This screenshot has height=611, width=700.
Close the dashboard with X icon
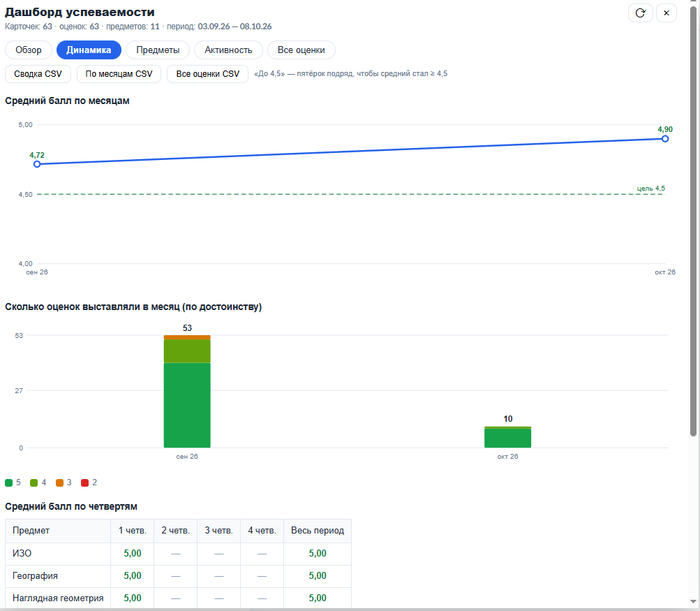tap(666, 13)
